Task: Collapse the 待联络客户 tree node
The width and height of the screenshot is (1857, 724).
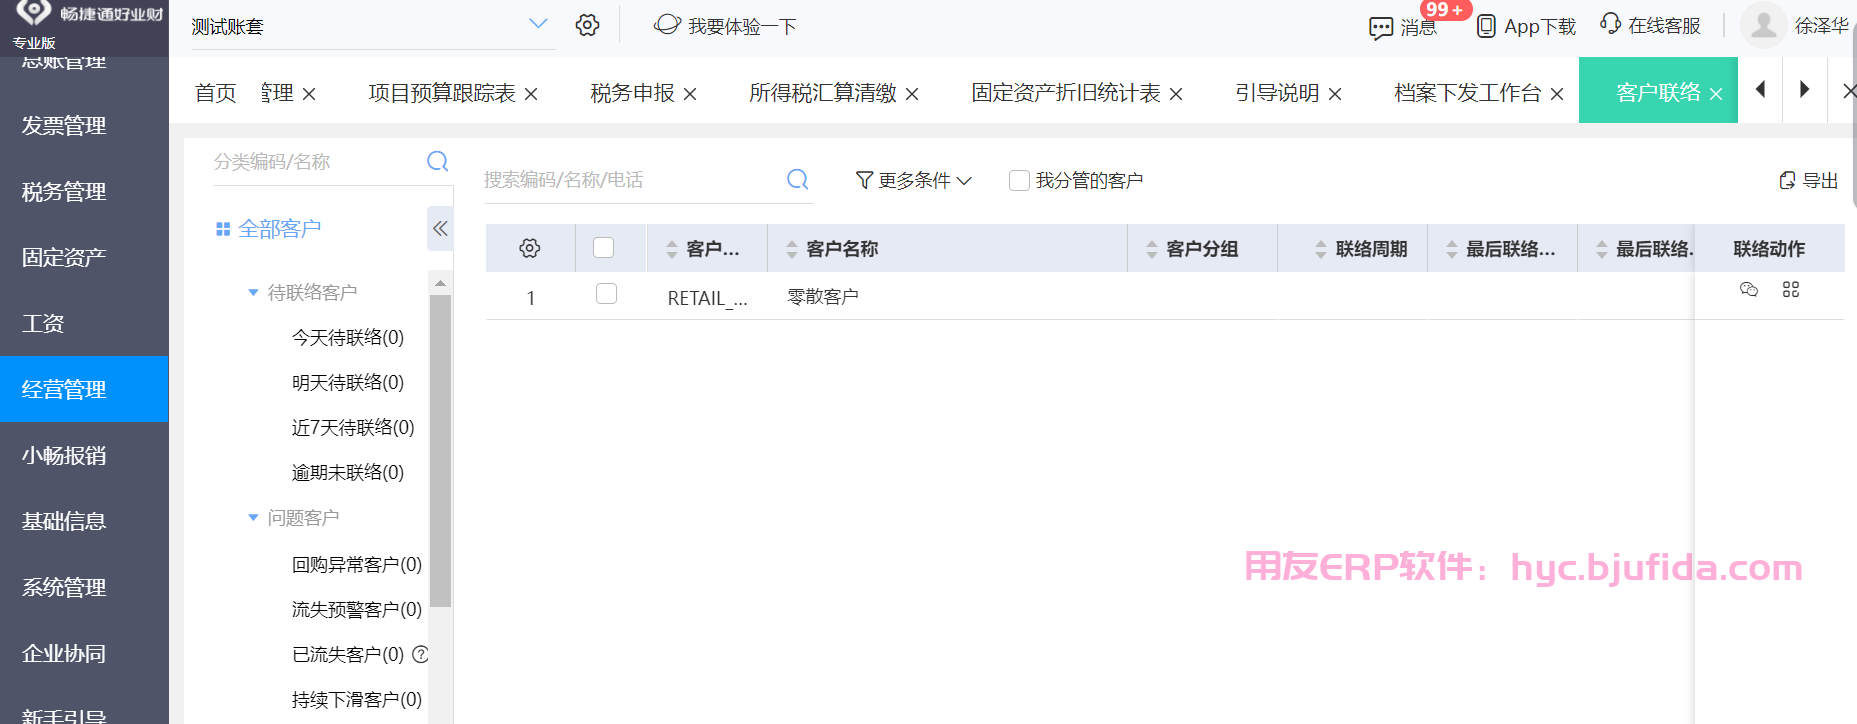Action: (x=253, y=292)
